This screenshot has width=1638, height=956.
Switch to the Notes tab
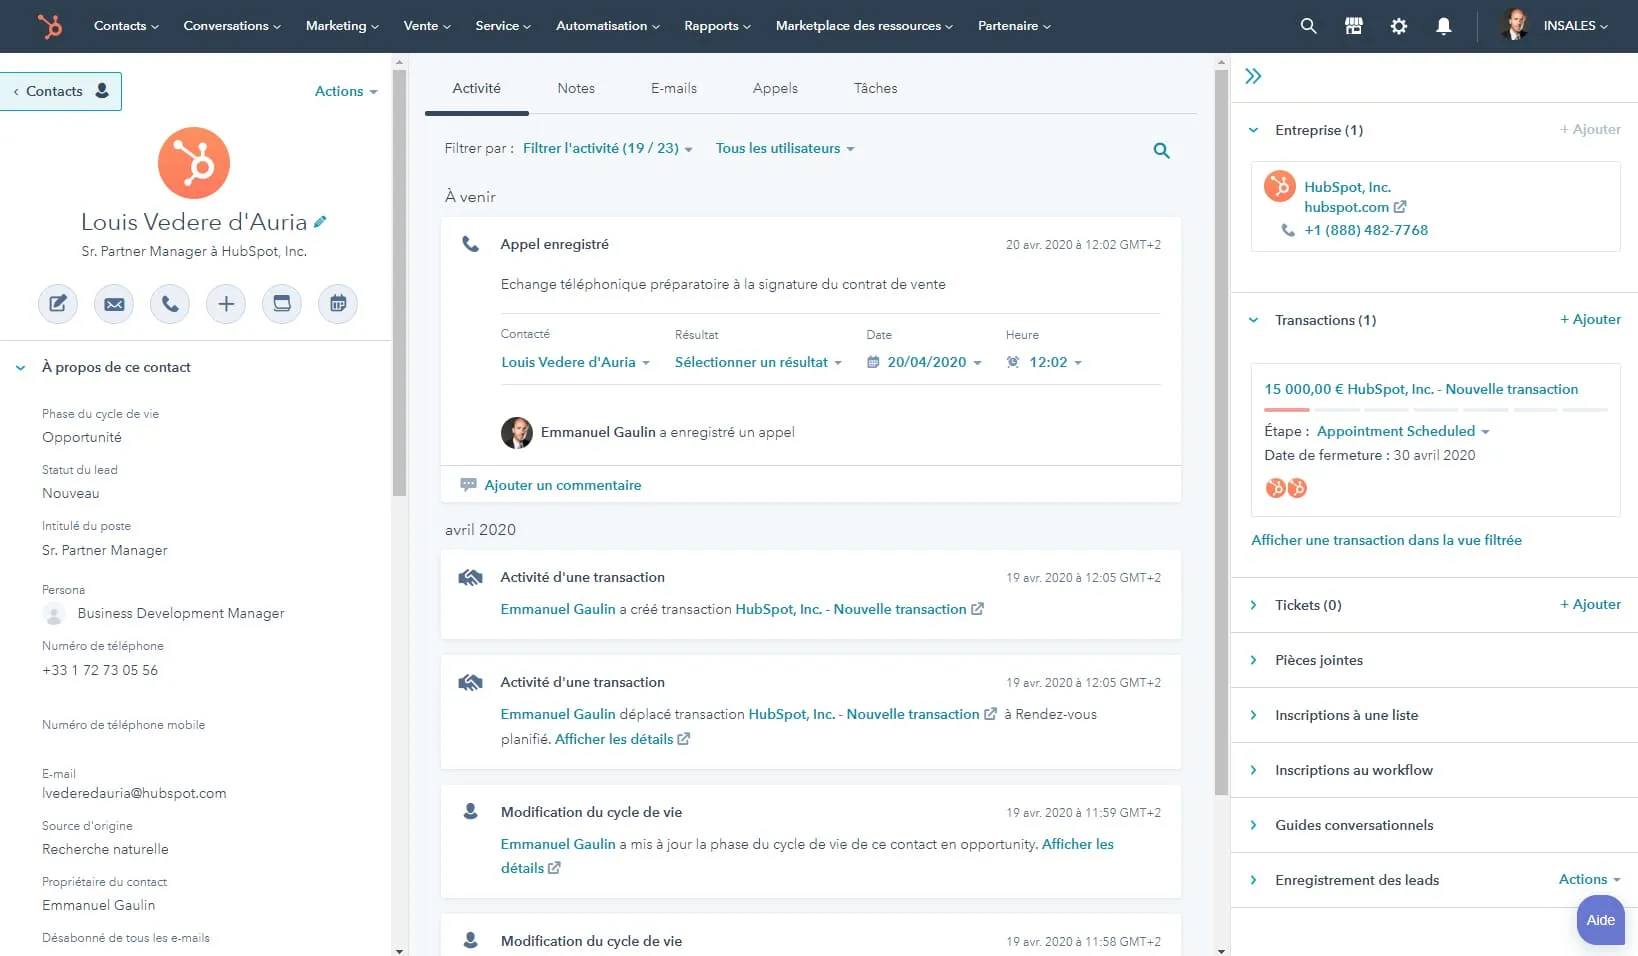tap(576, 88)
